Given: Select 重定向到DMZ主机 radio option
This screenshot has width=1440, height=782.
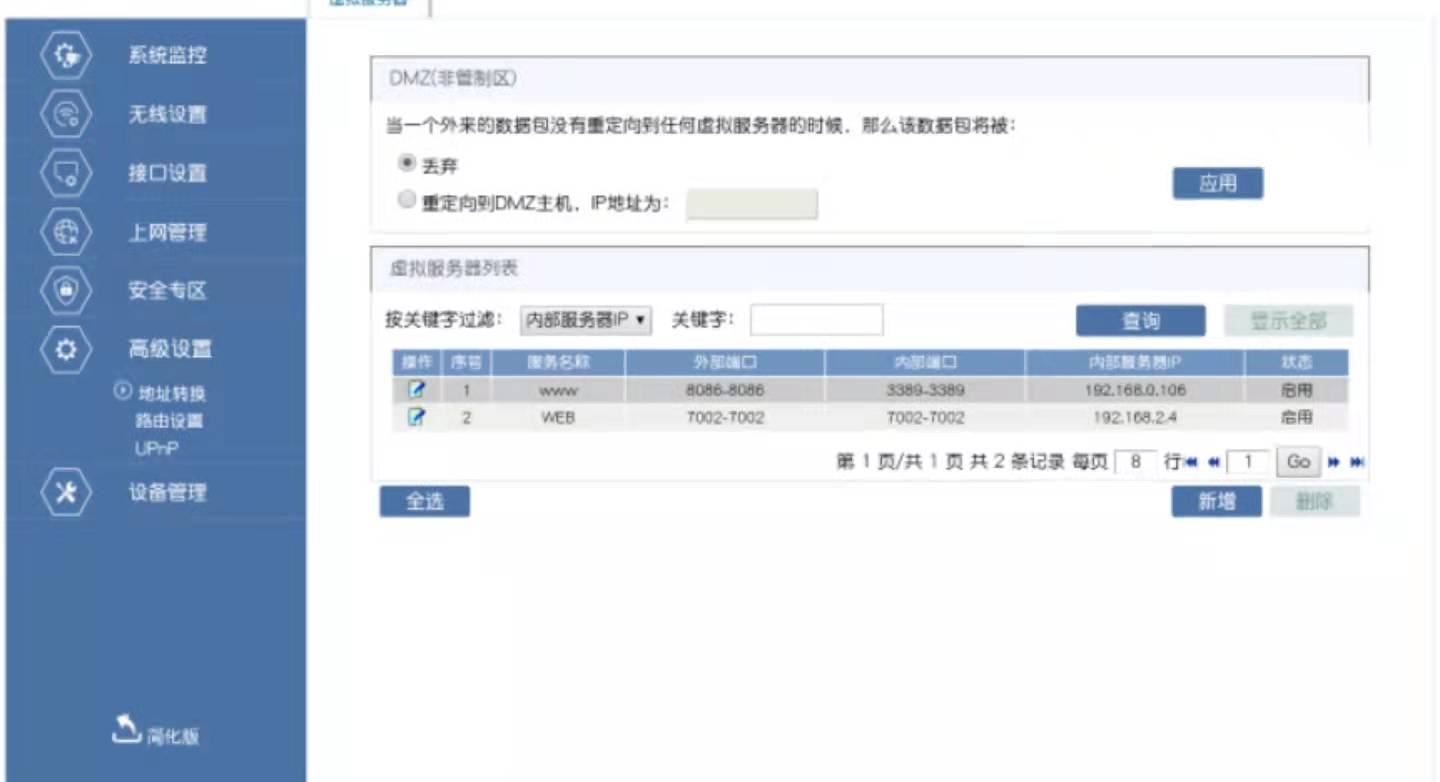Looking at the screenshot, I should 406,201.
